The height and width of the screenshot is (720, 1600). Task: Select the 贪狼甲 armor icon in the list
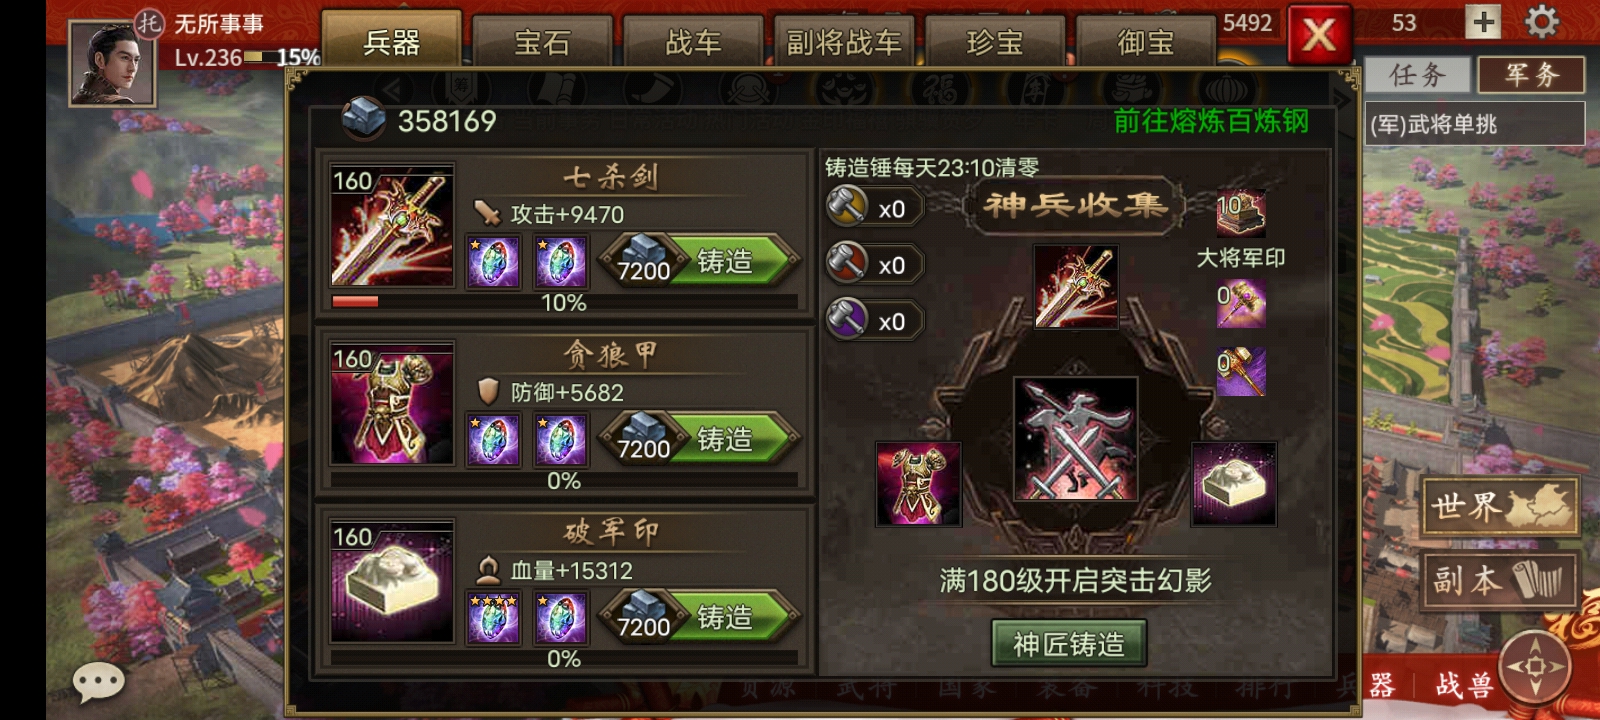tap(392, 403)
